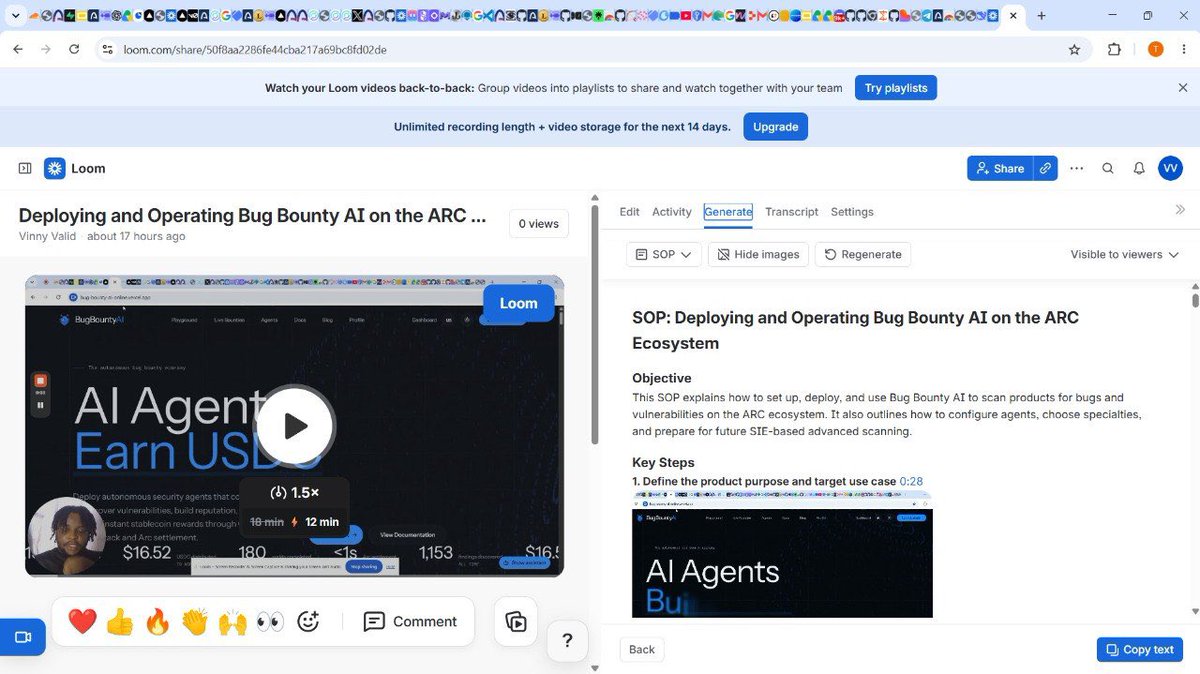Click the Loom badge on the video
The width and height of the screenshot is (1200, 674).
pyautogui.click(x=518, y=304)
